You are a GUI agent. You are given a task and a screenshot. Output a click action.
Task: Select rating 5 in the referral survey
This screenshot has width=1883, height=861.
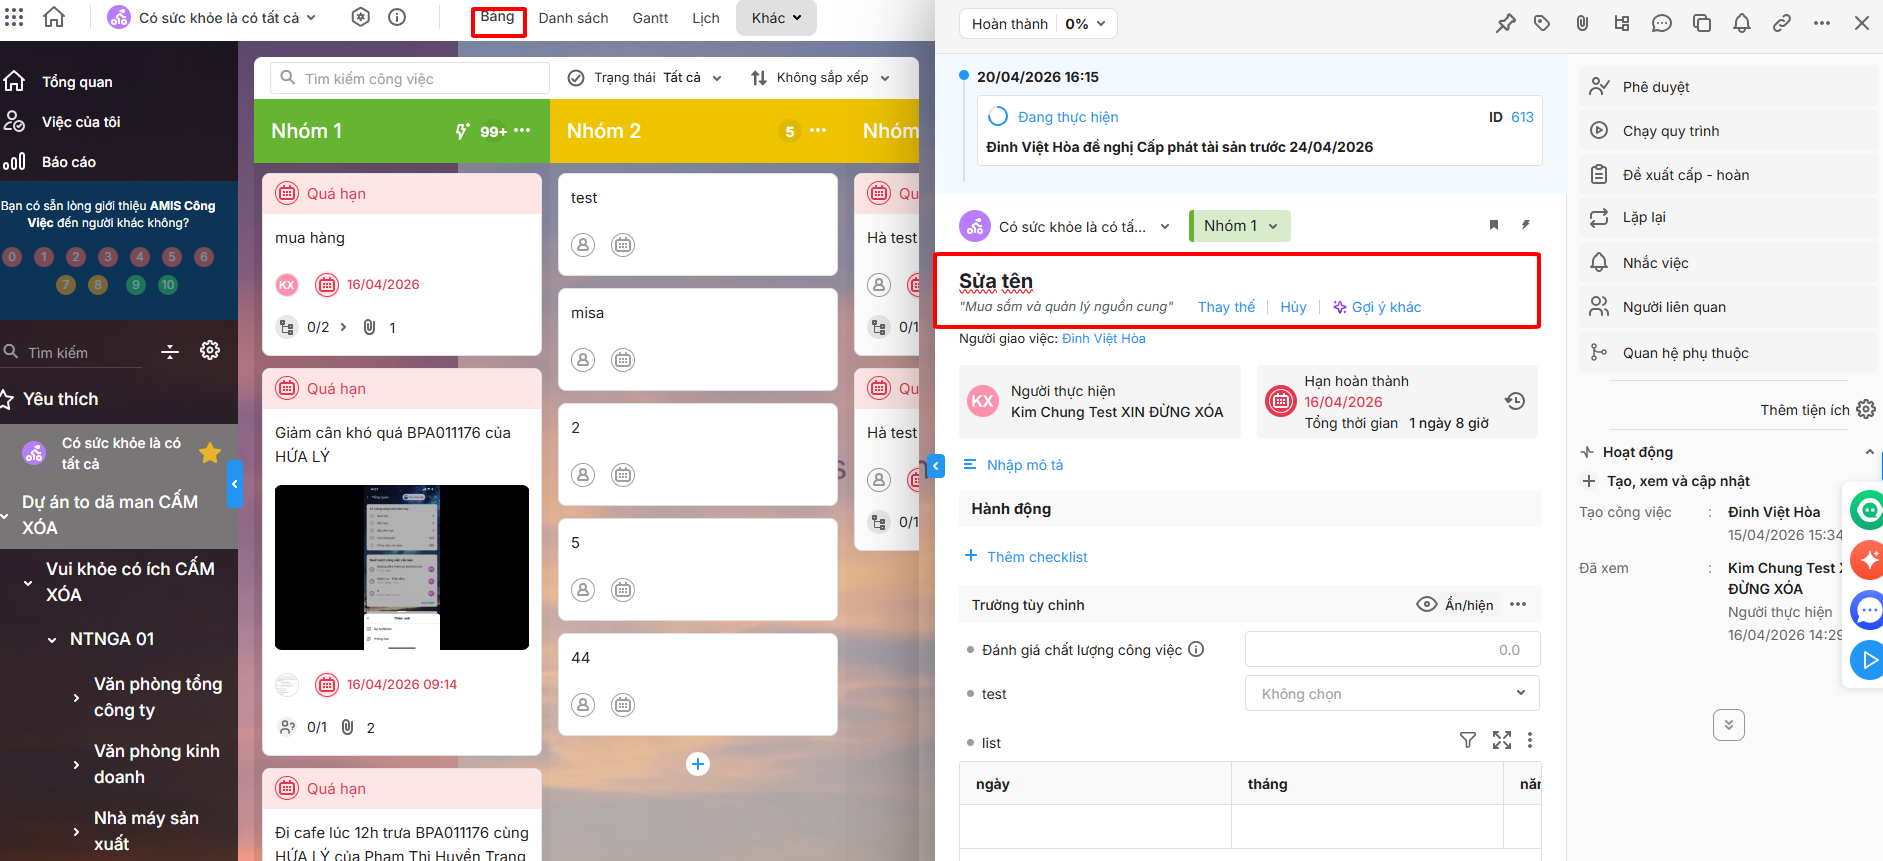click(172, 257)
